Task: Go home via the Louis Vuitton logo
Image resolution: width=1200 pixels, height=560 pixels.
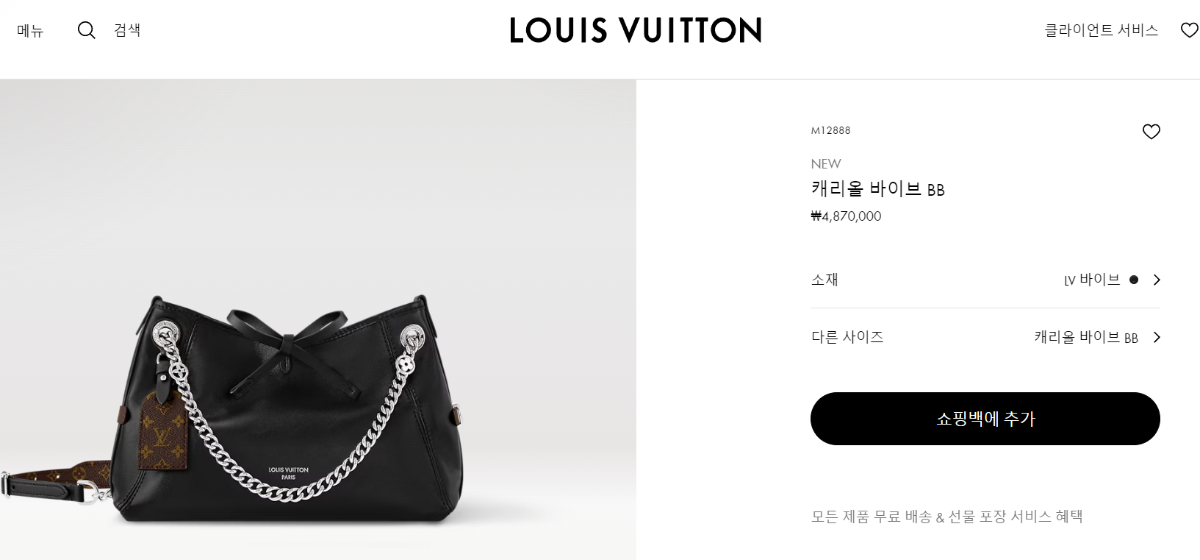Action: pyautogui.click(x=636, y=30)
